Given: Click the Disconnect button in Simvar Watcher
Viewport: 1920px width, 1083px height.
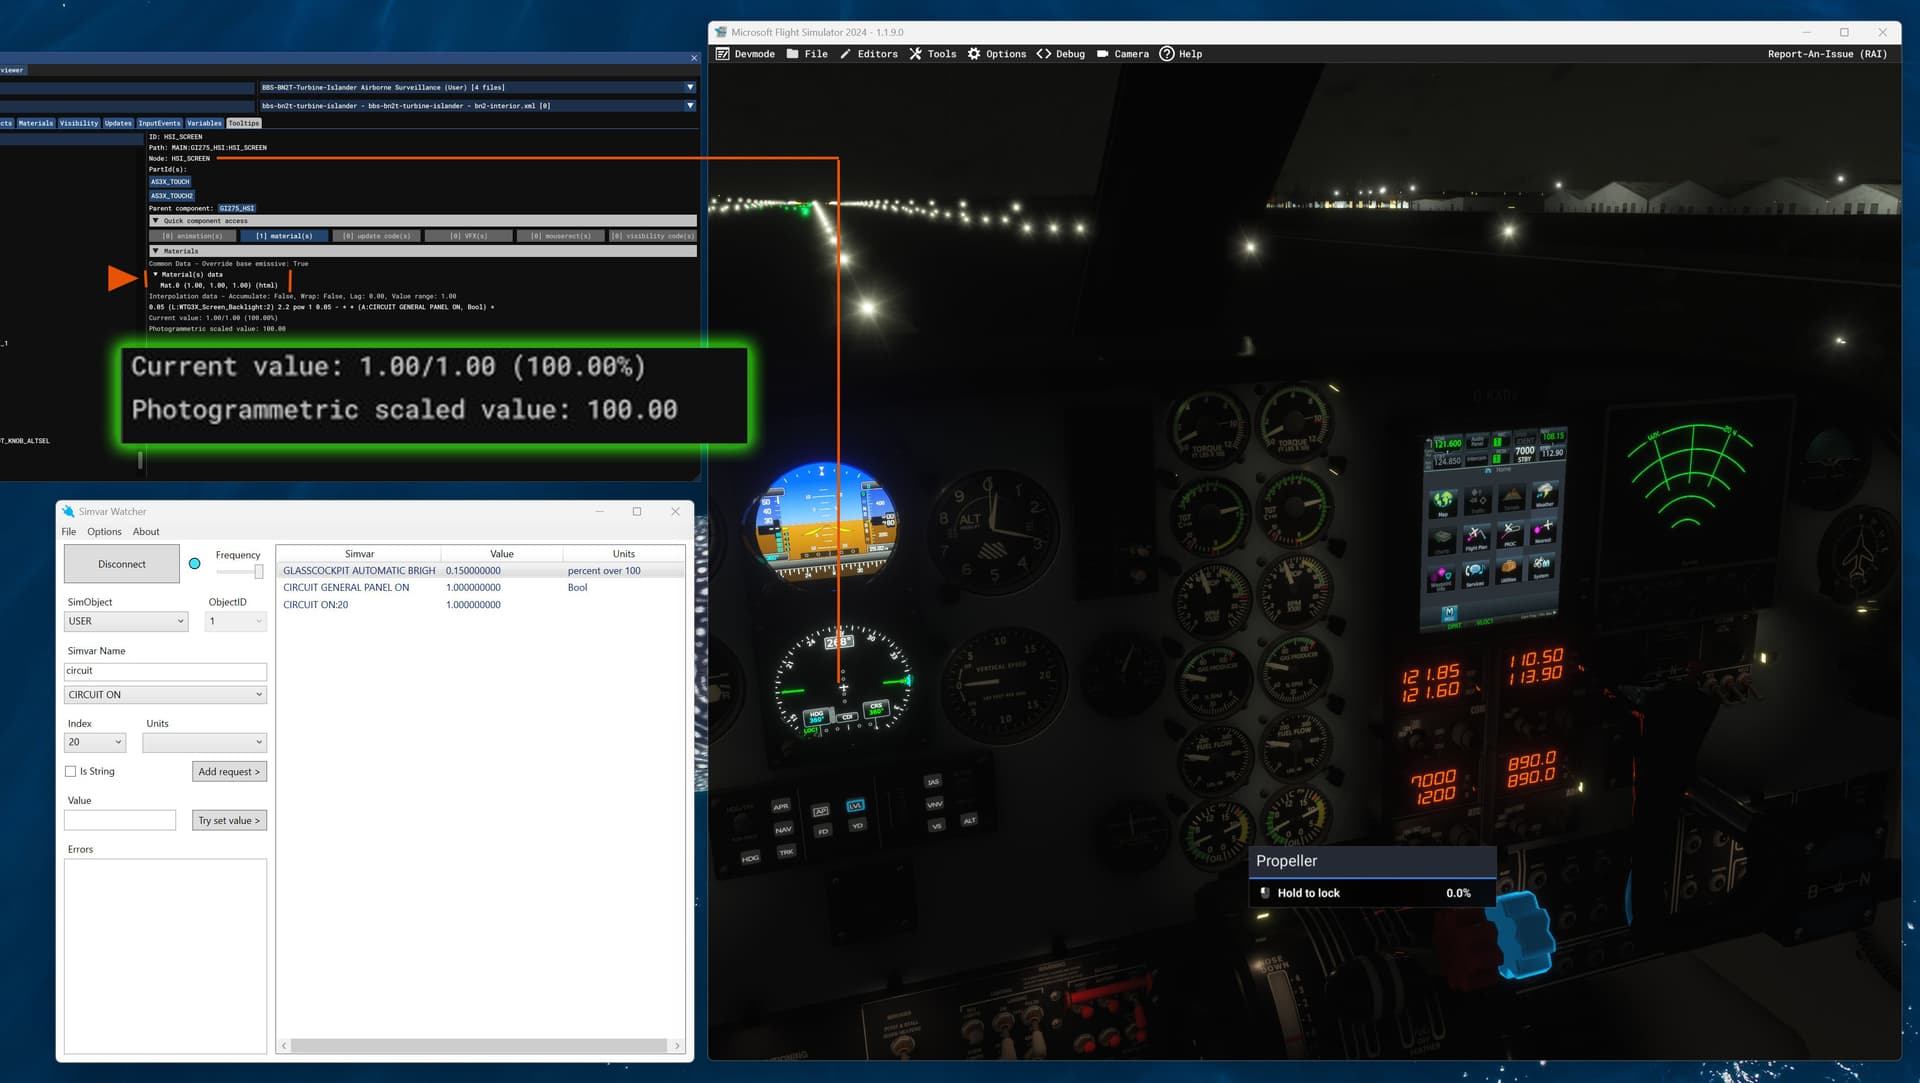Looking at the screenshot, I should pos(122,564).
